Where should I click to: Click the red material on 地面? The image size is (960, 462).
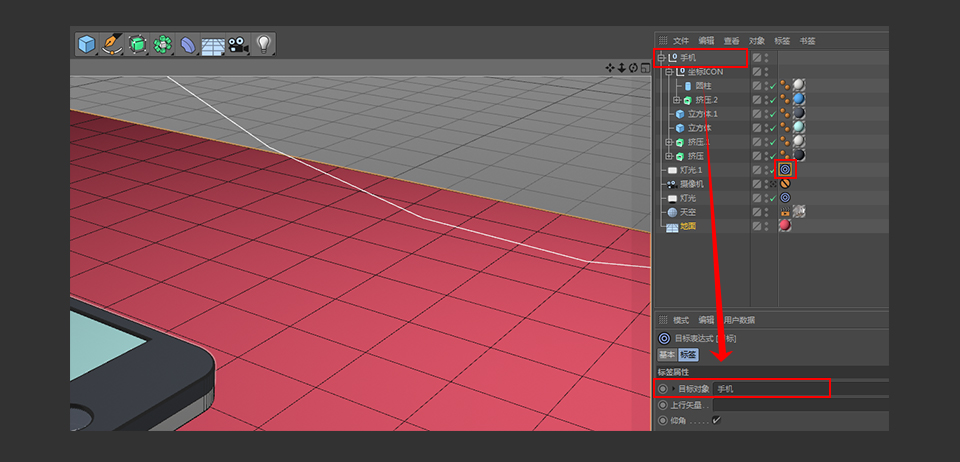tap(785, 226)
